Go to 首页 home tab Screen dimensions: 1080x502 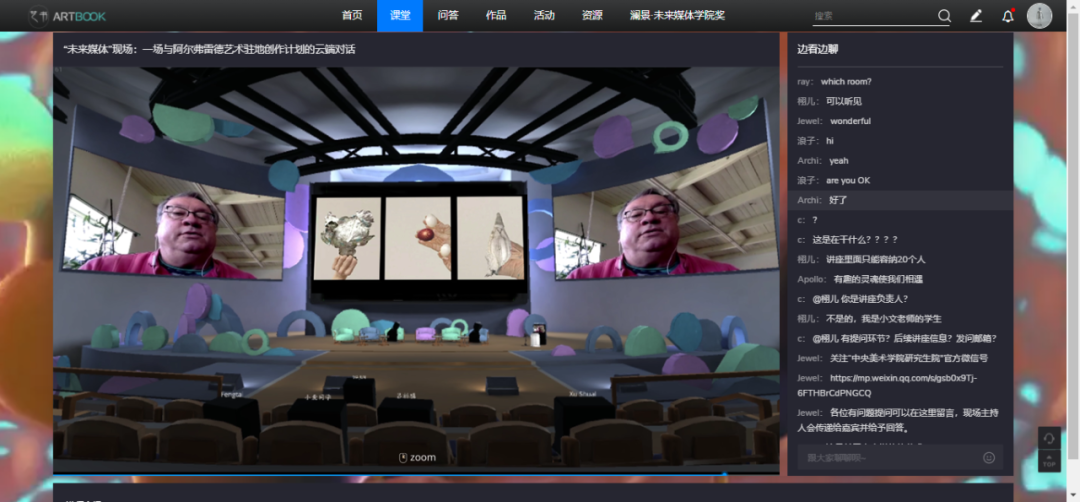(352, 16)
